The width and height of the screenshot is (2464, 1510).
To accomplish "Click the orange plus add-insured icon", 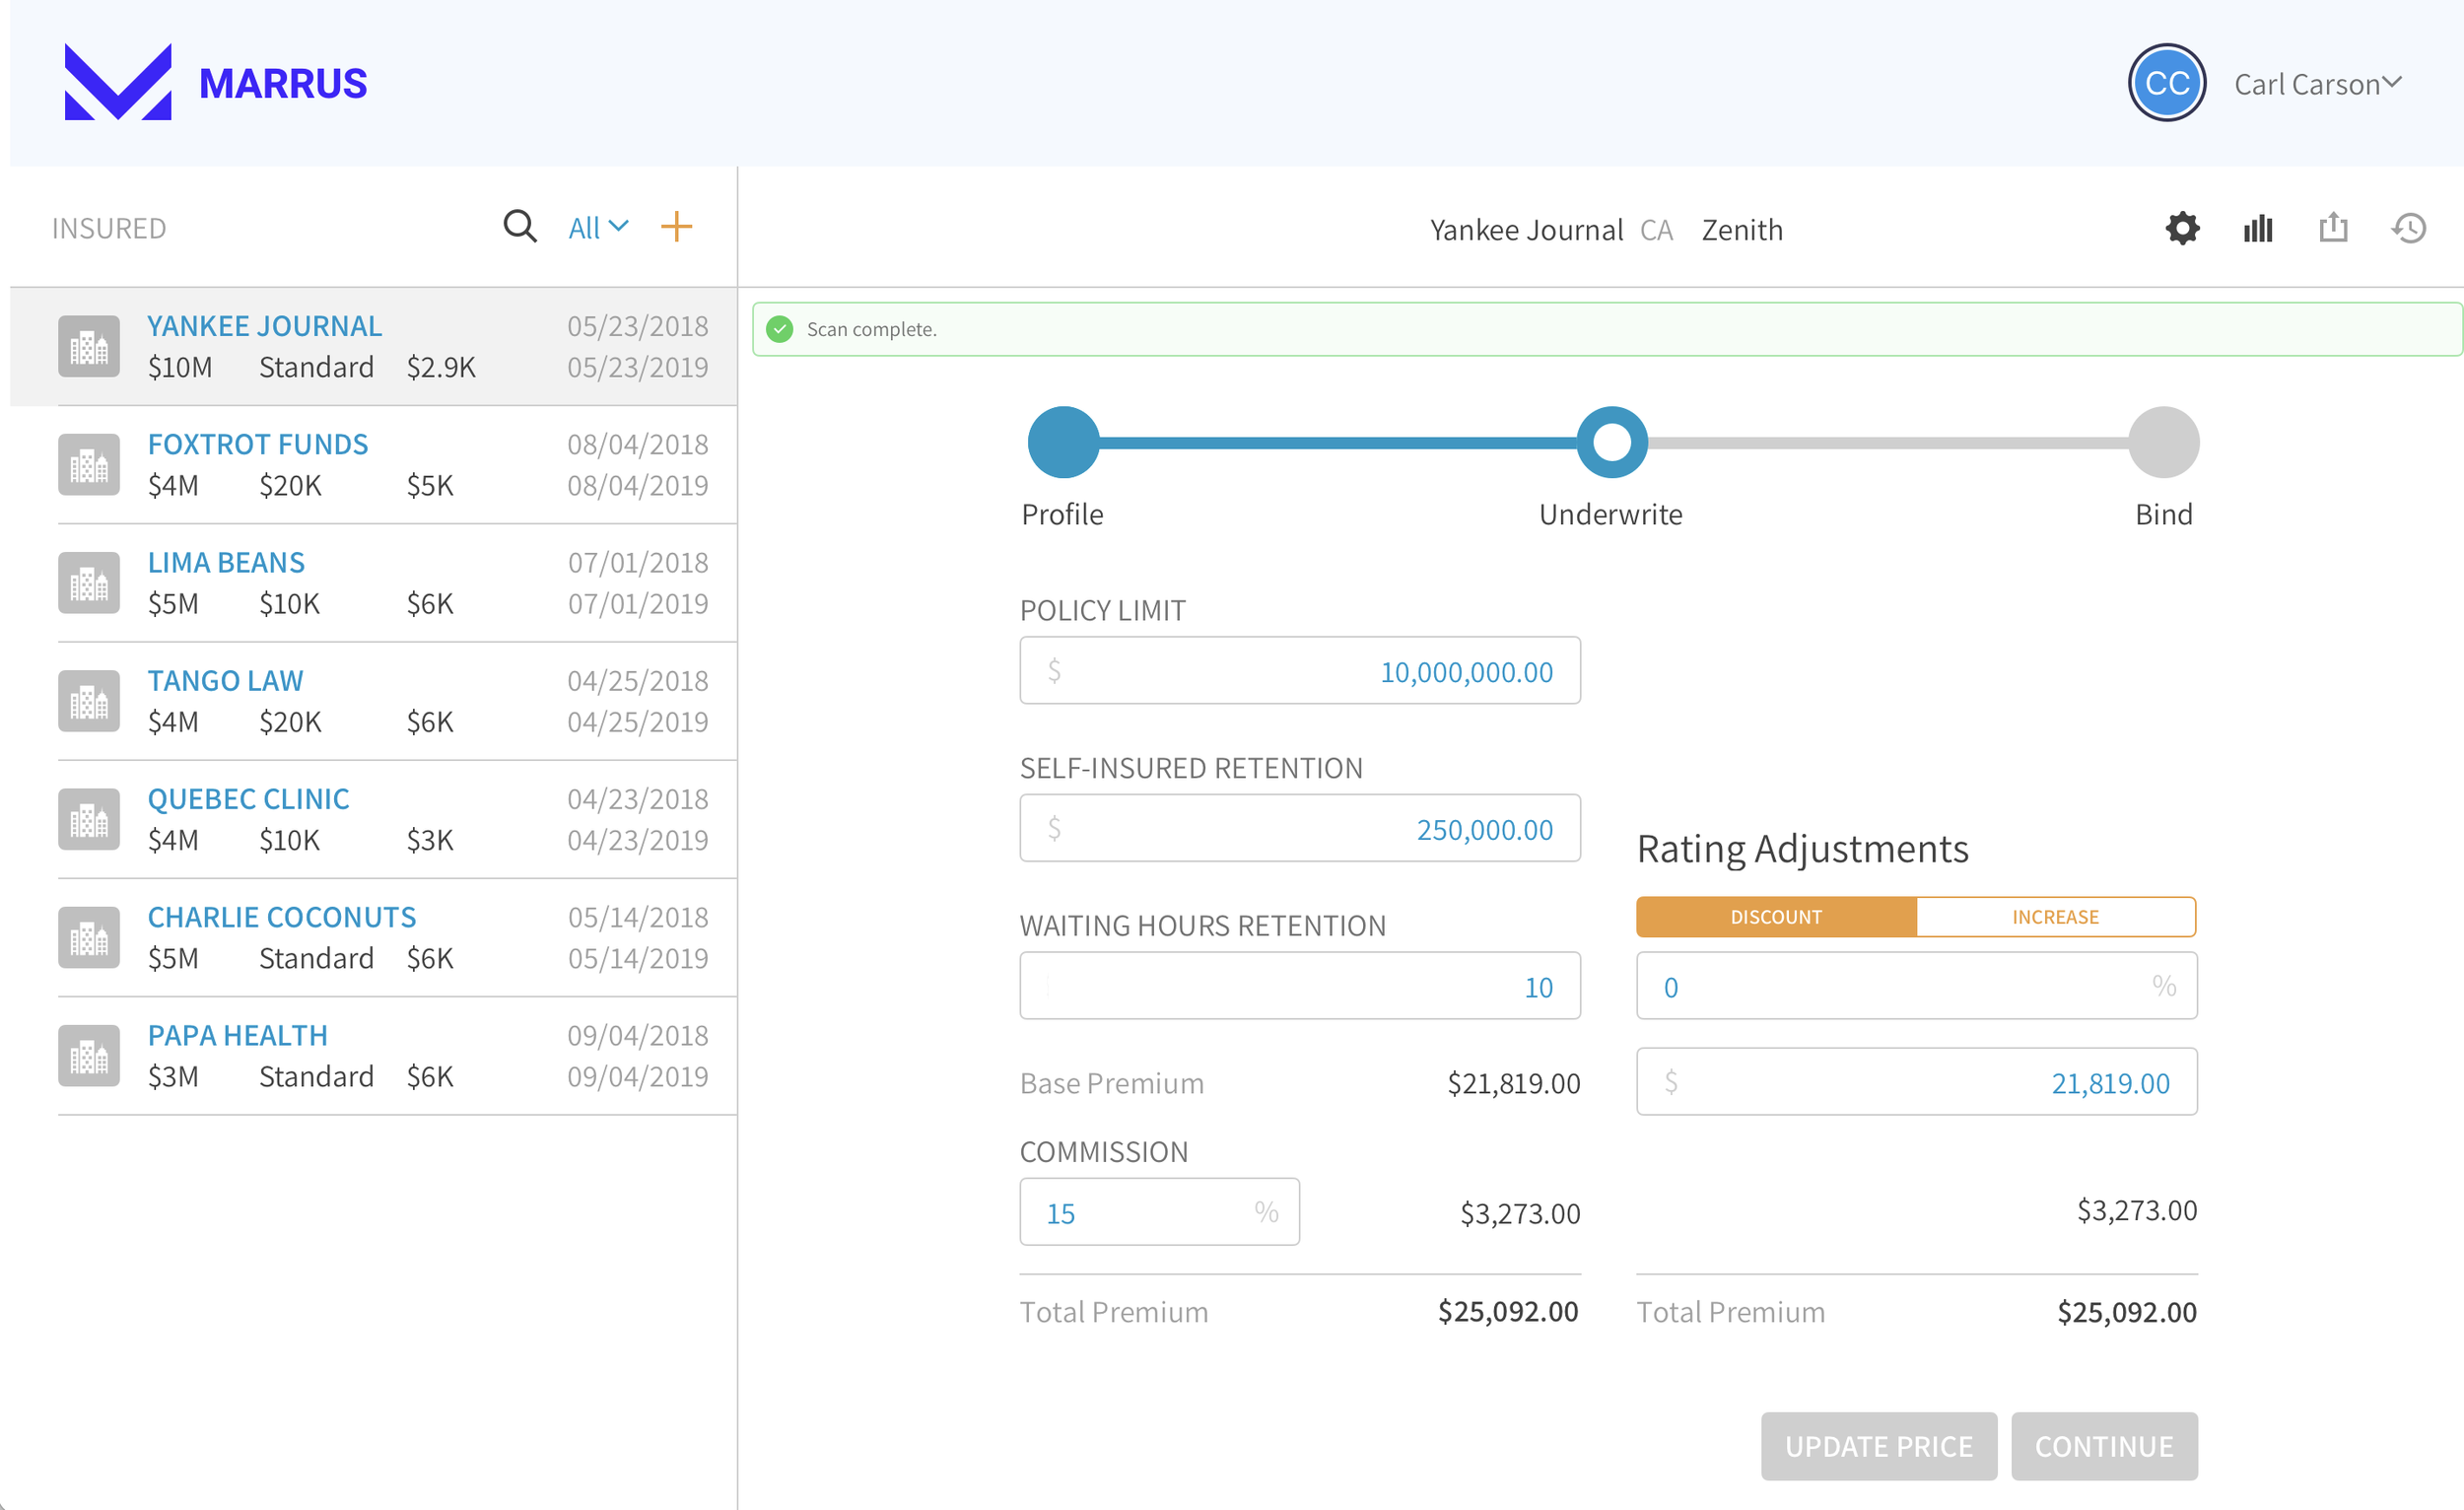I will click(676, 227).
